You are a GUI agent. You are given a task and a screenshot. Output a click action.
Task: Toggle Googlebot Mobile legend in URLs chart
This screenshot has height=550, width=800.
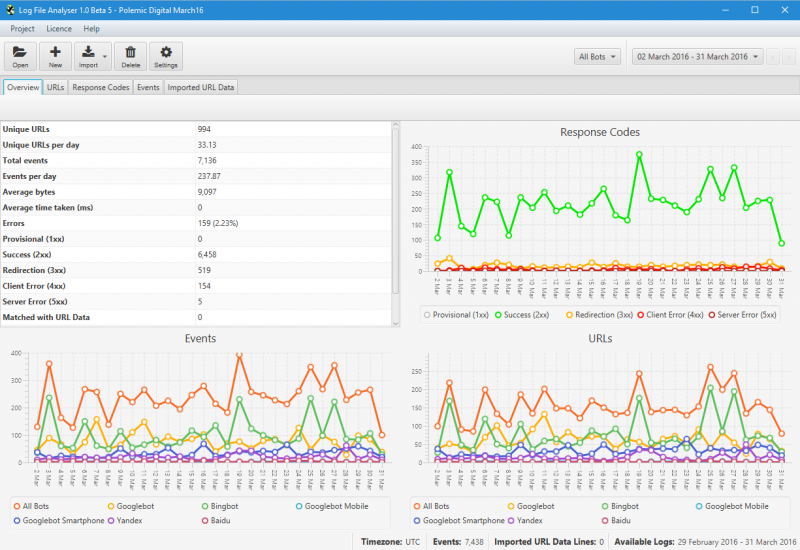tap(732, 506)
